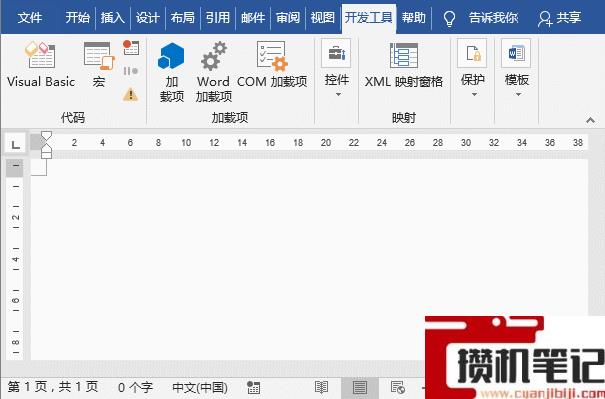
Task: Click the vertical ruler at 4
Action: (15, 259)
